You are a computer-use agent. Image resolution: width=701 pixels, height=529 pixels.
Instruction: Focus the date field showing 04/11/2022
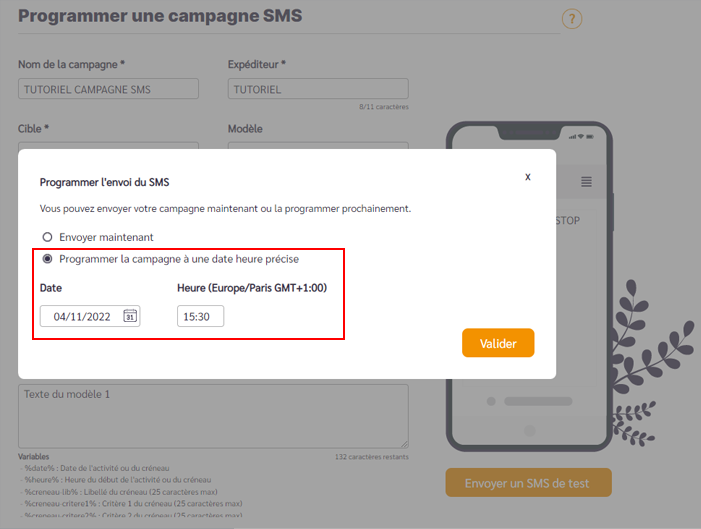tap(90, 316)
